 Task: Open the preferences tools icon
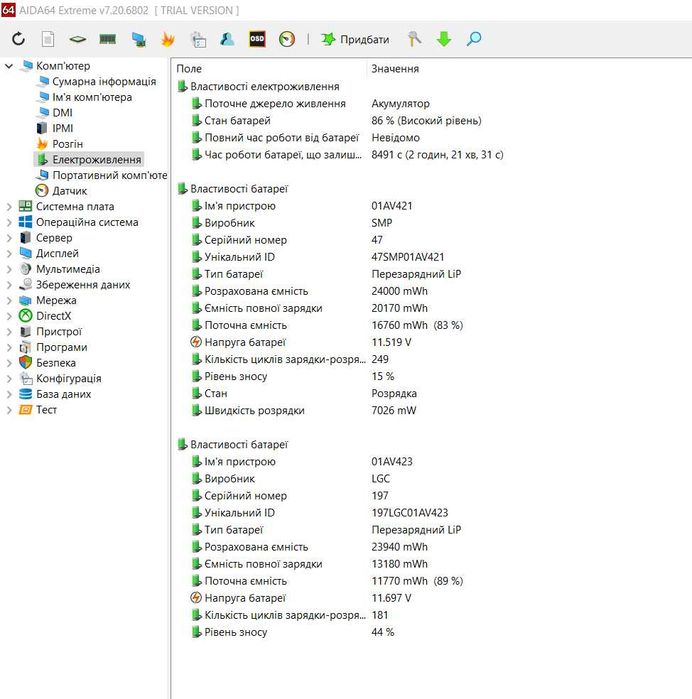pyautogui.click(x=414, y=39)
